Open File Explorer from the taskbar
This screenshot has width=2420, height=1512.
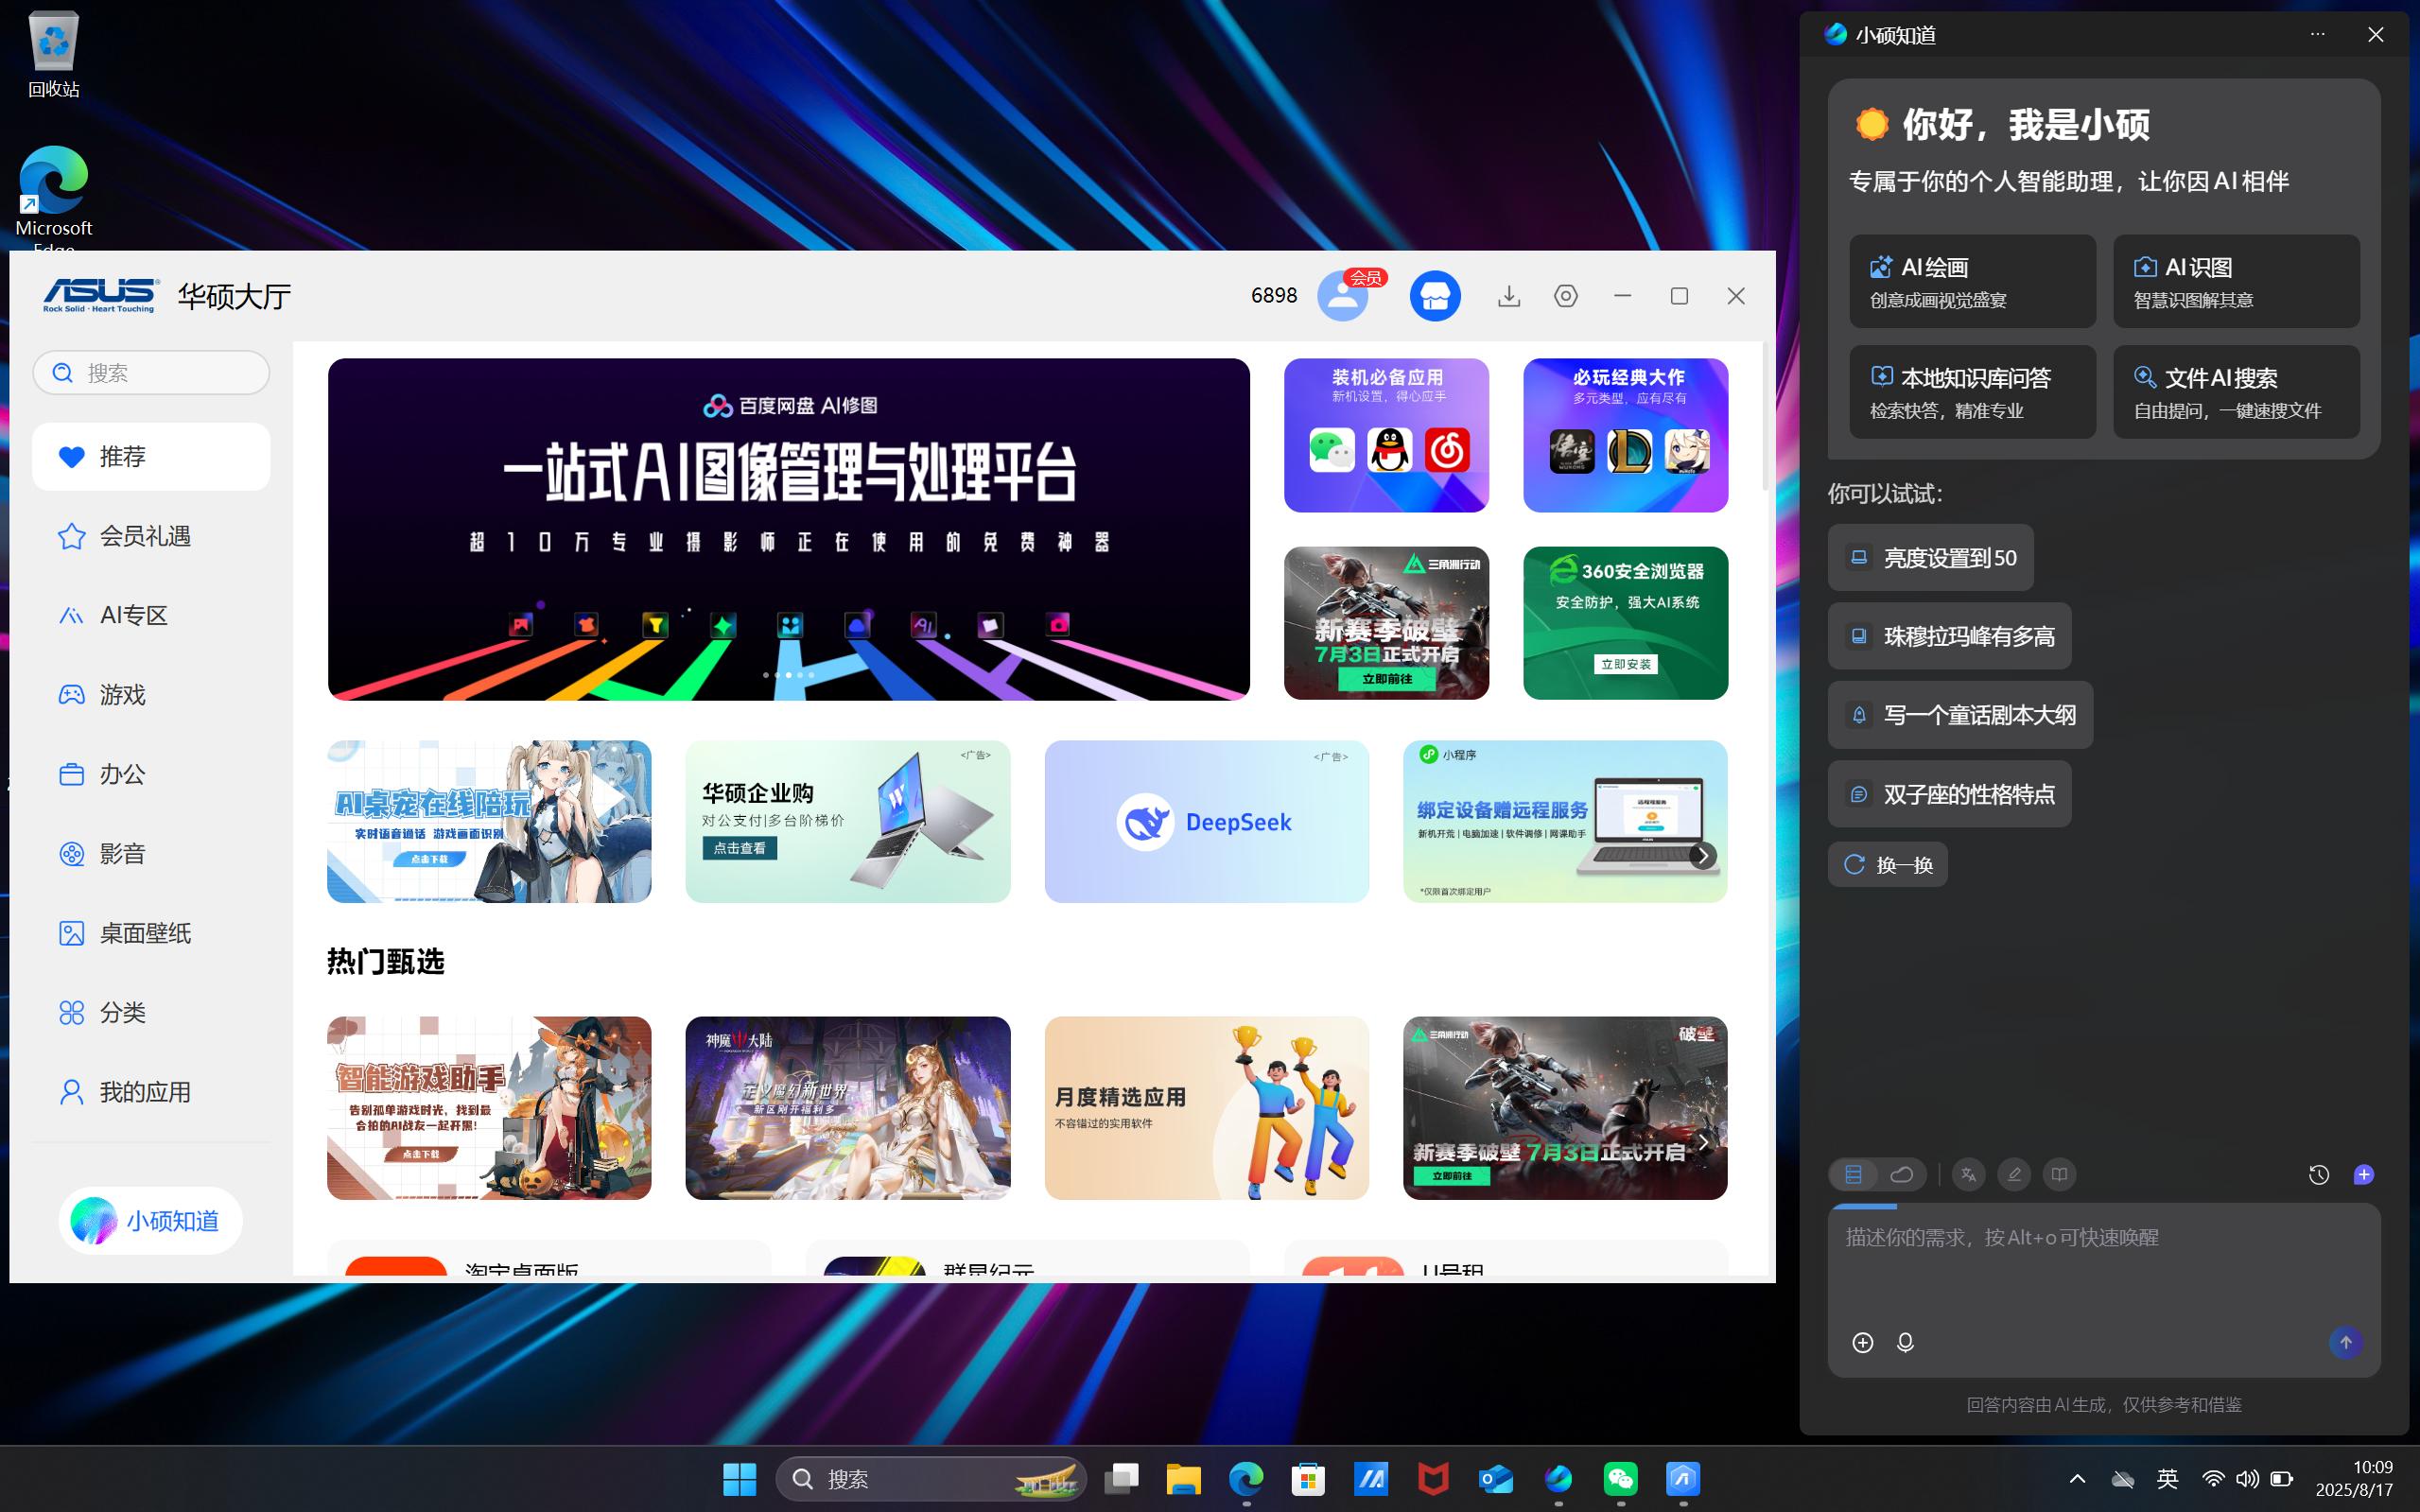pyautogui.click(x=1183, y=1478)
